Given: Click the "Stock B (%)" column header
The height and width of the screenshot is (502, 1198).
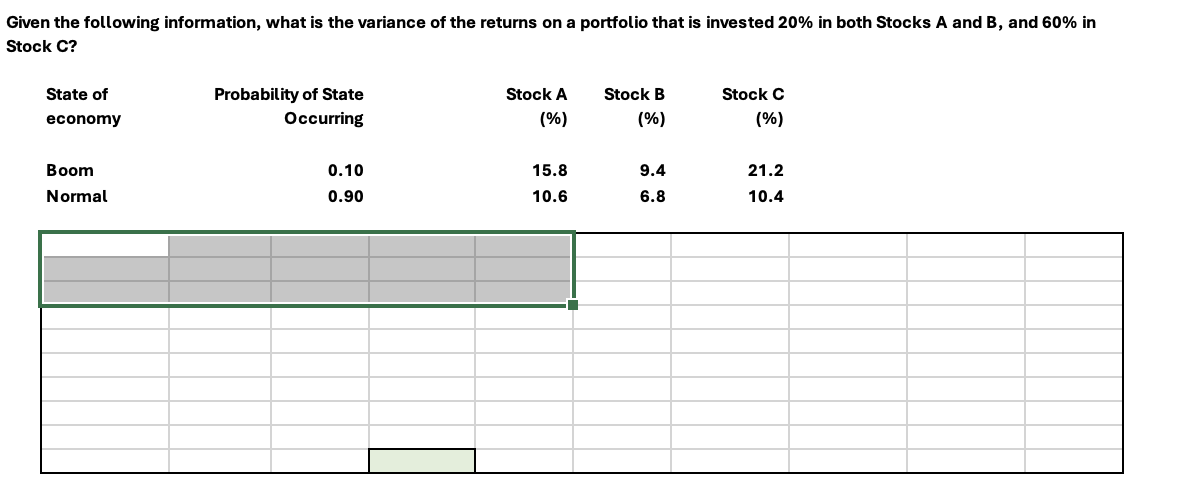Looking at the screenshot, I should pyautogui.click(x=635, y=106).
